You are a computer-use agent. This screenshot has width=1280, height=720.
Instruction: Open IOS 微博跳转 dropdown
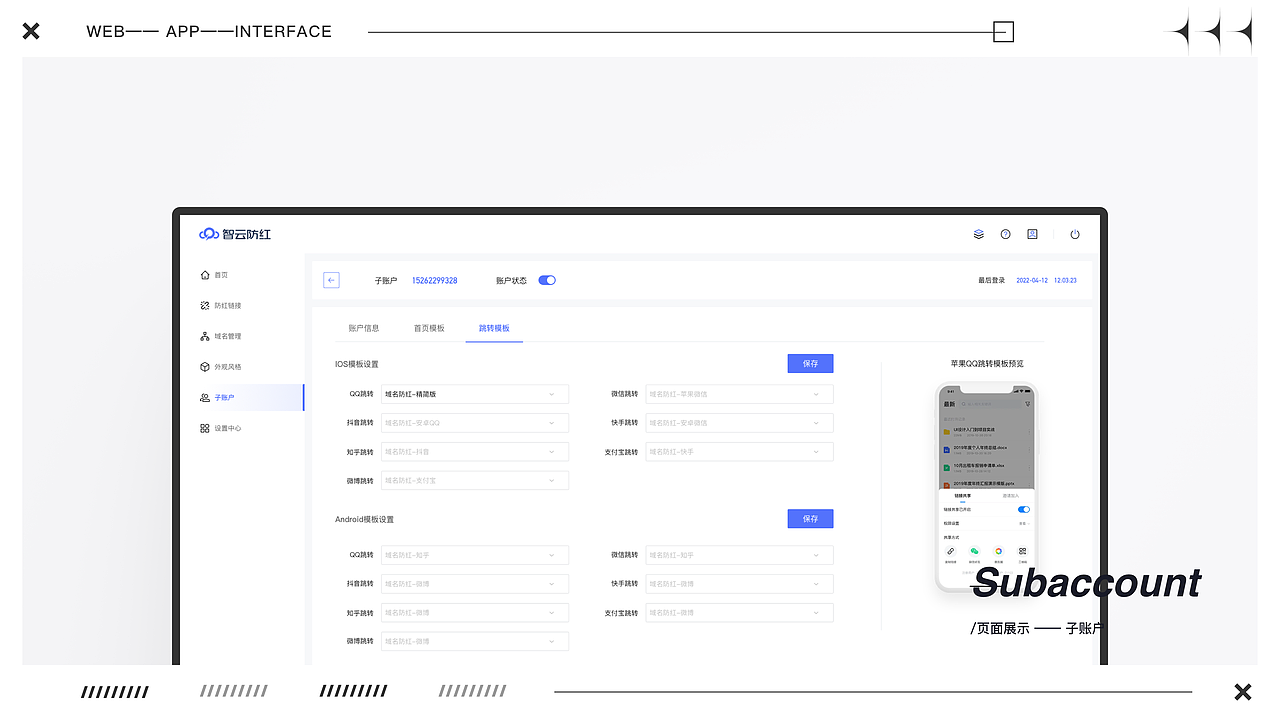tap(475, 481)
